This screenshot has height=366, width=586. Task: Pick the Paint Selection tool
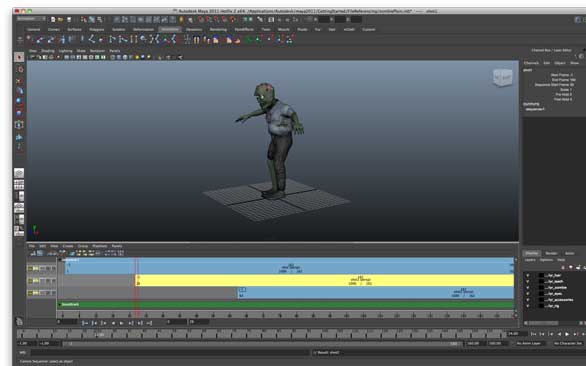tap(19, 80)
